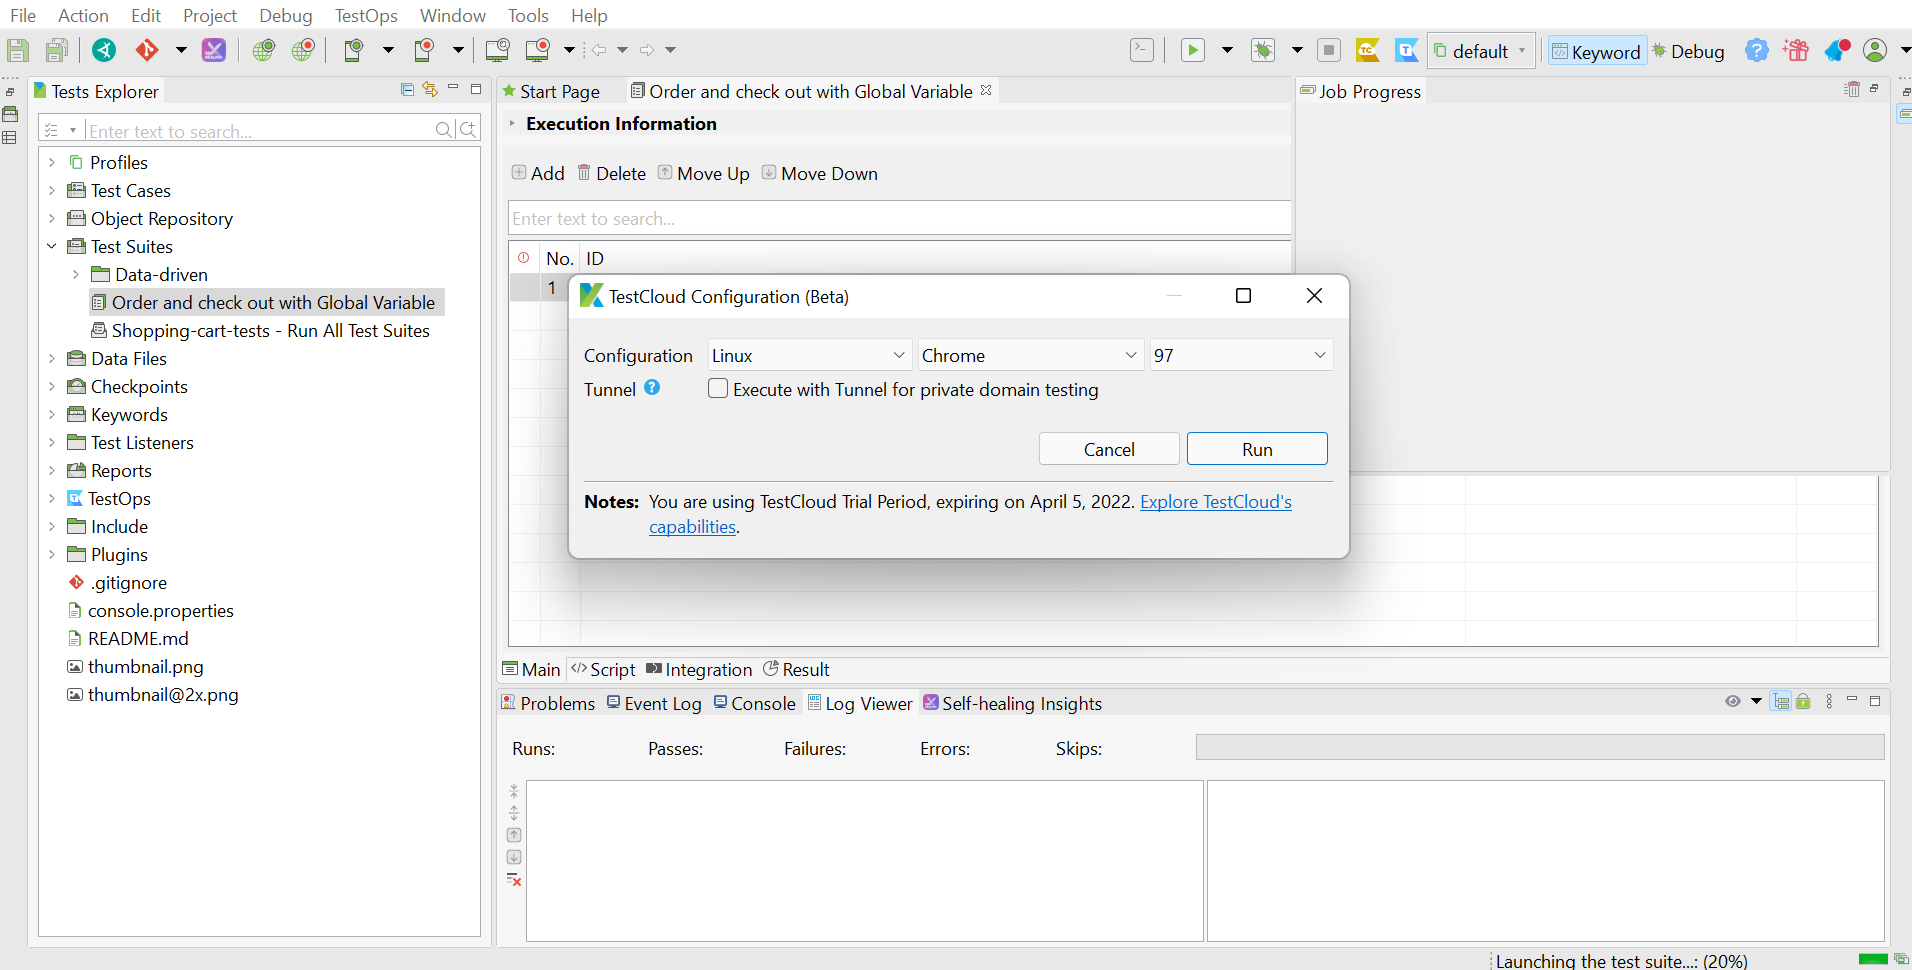Toggle the eye visibility icon in Log Viewer

(x=1733, y=701)
